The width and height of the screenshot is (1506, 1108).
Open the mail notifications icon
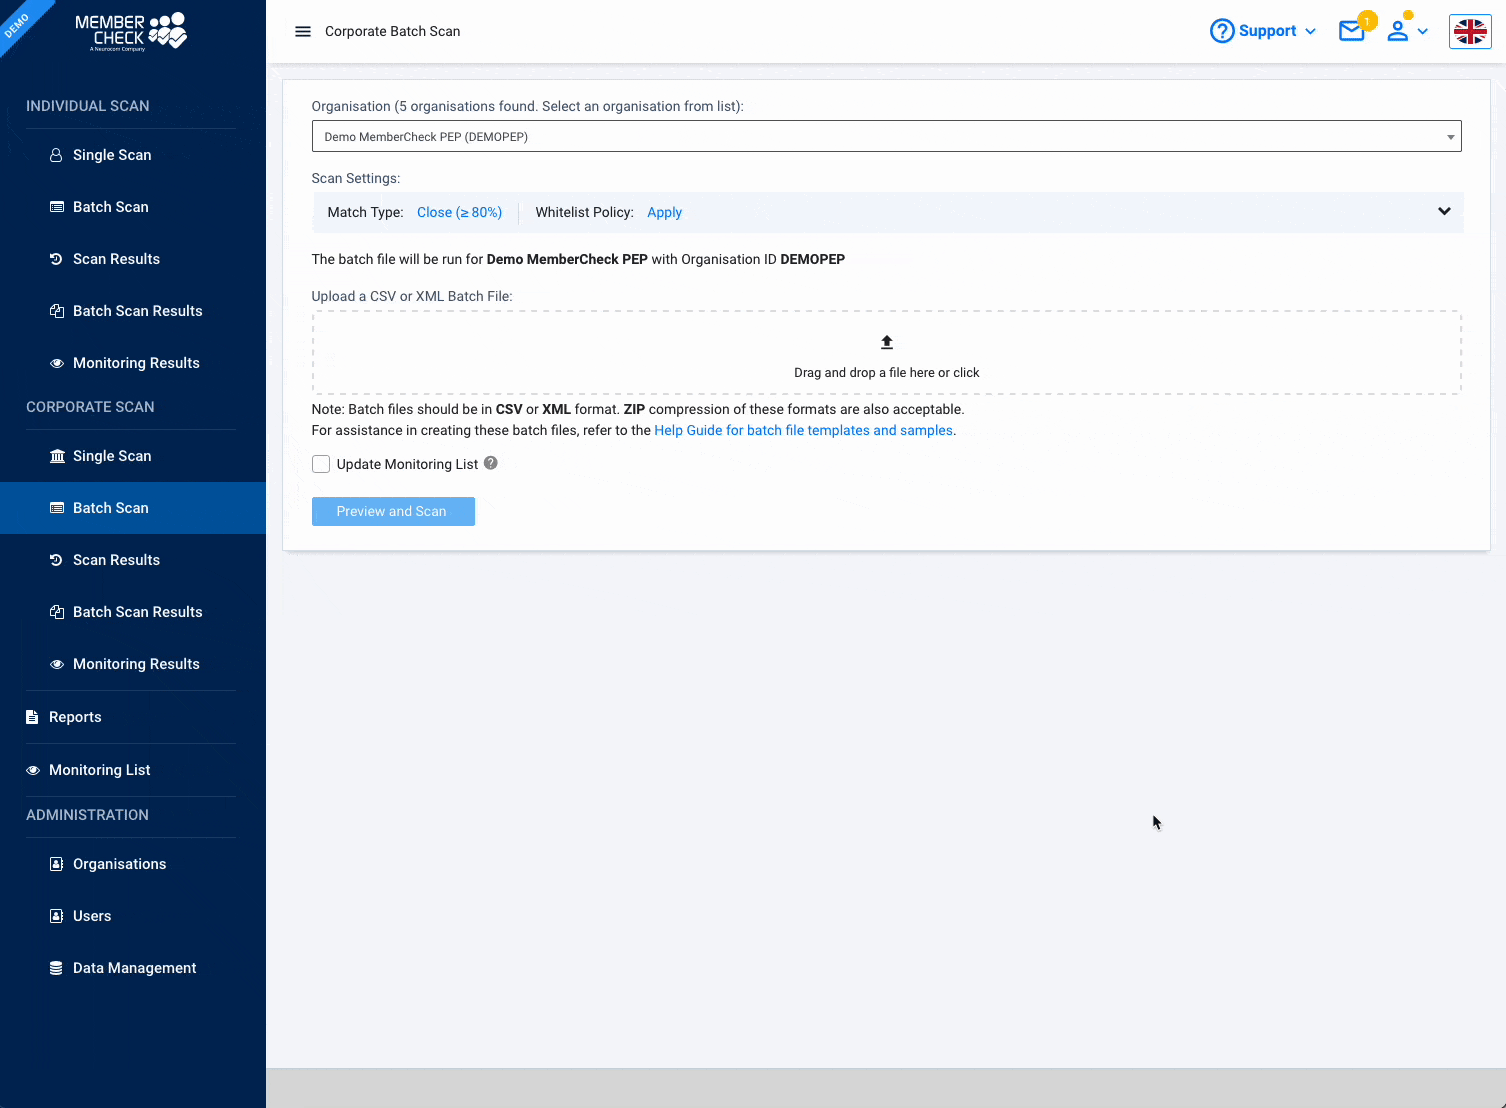1352,31
